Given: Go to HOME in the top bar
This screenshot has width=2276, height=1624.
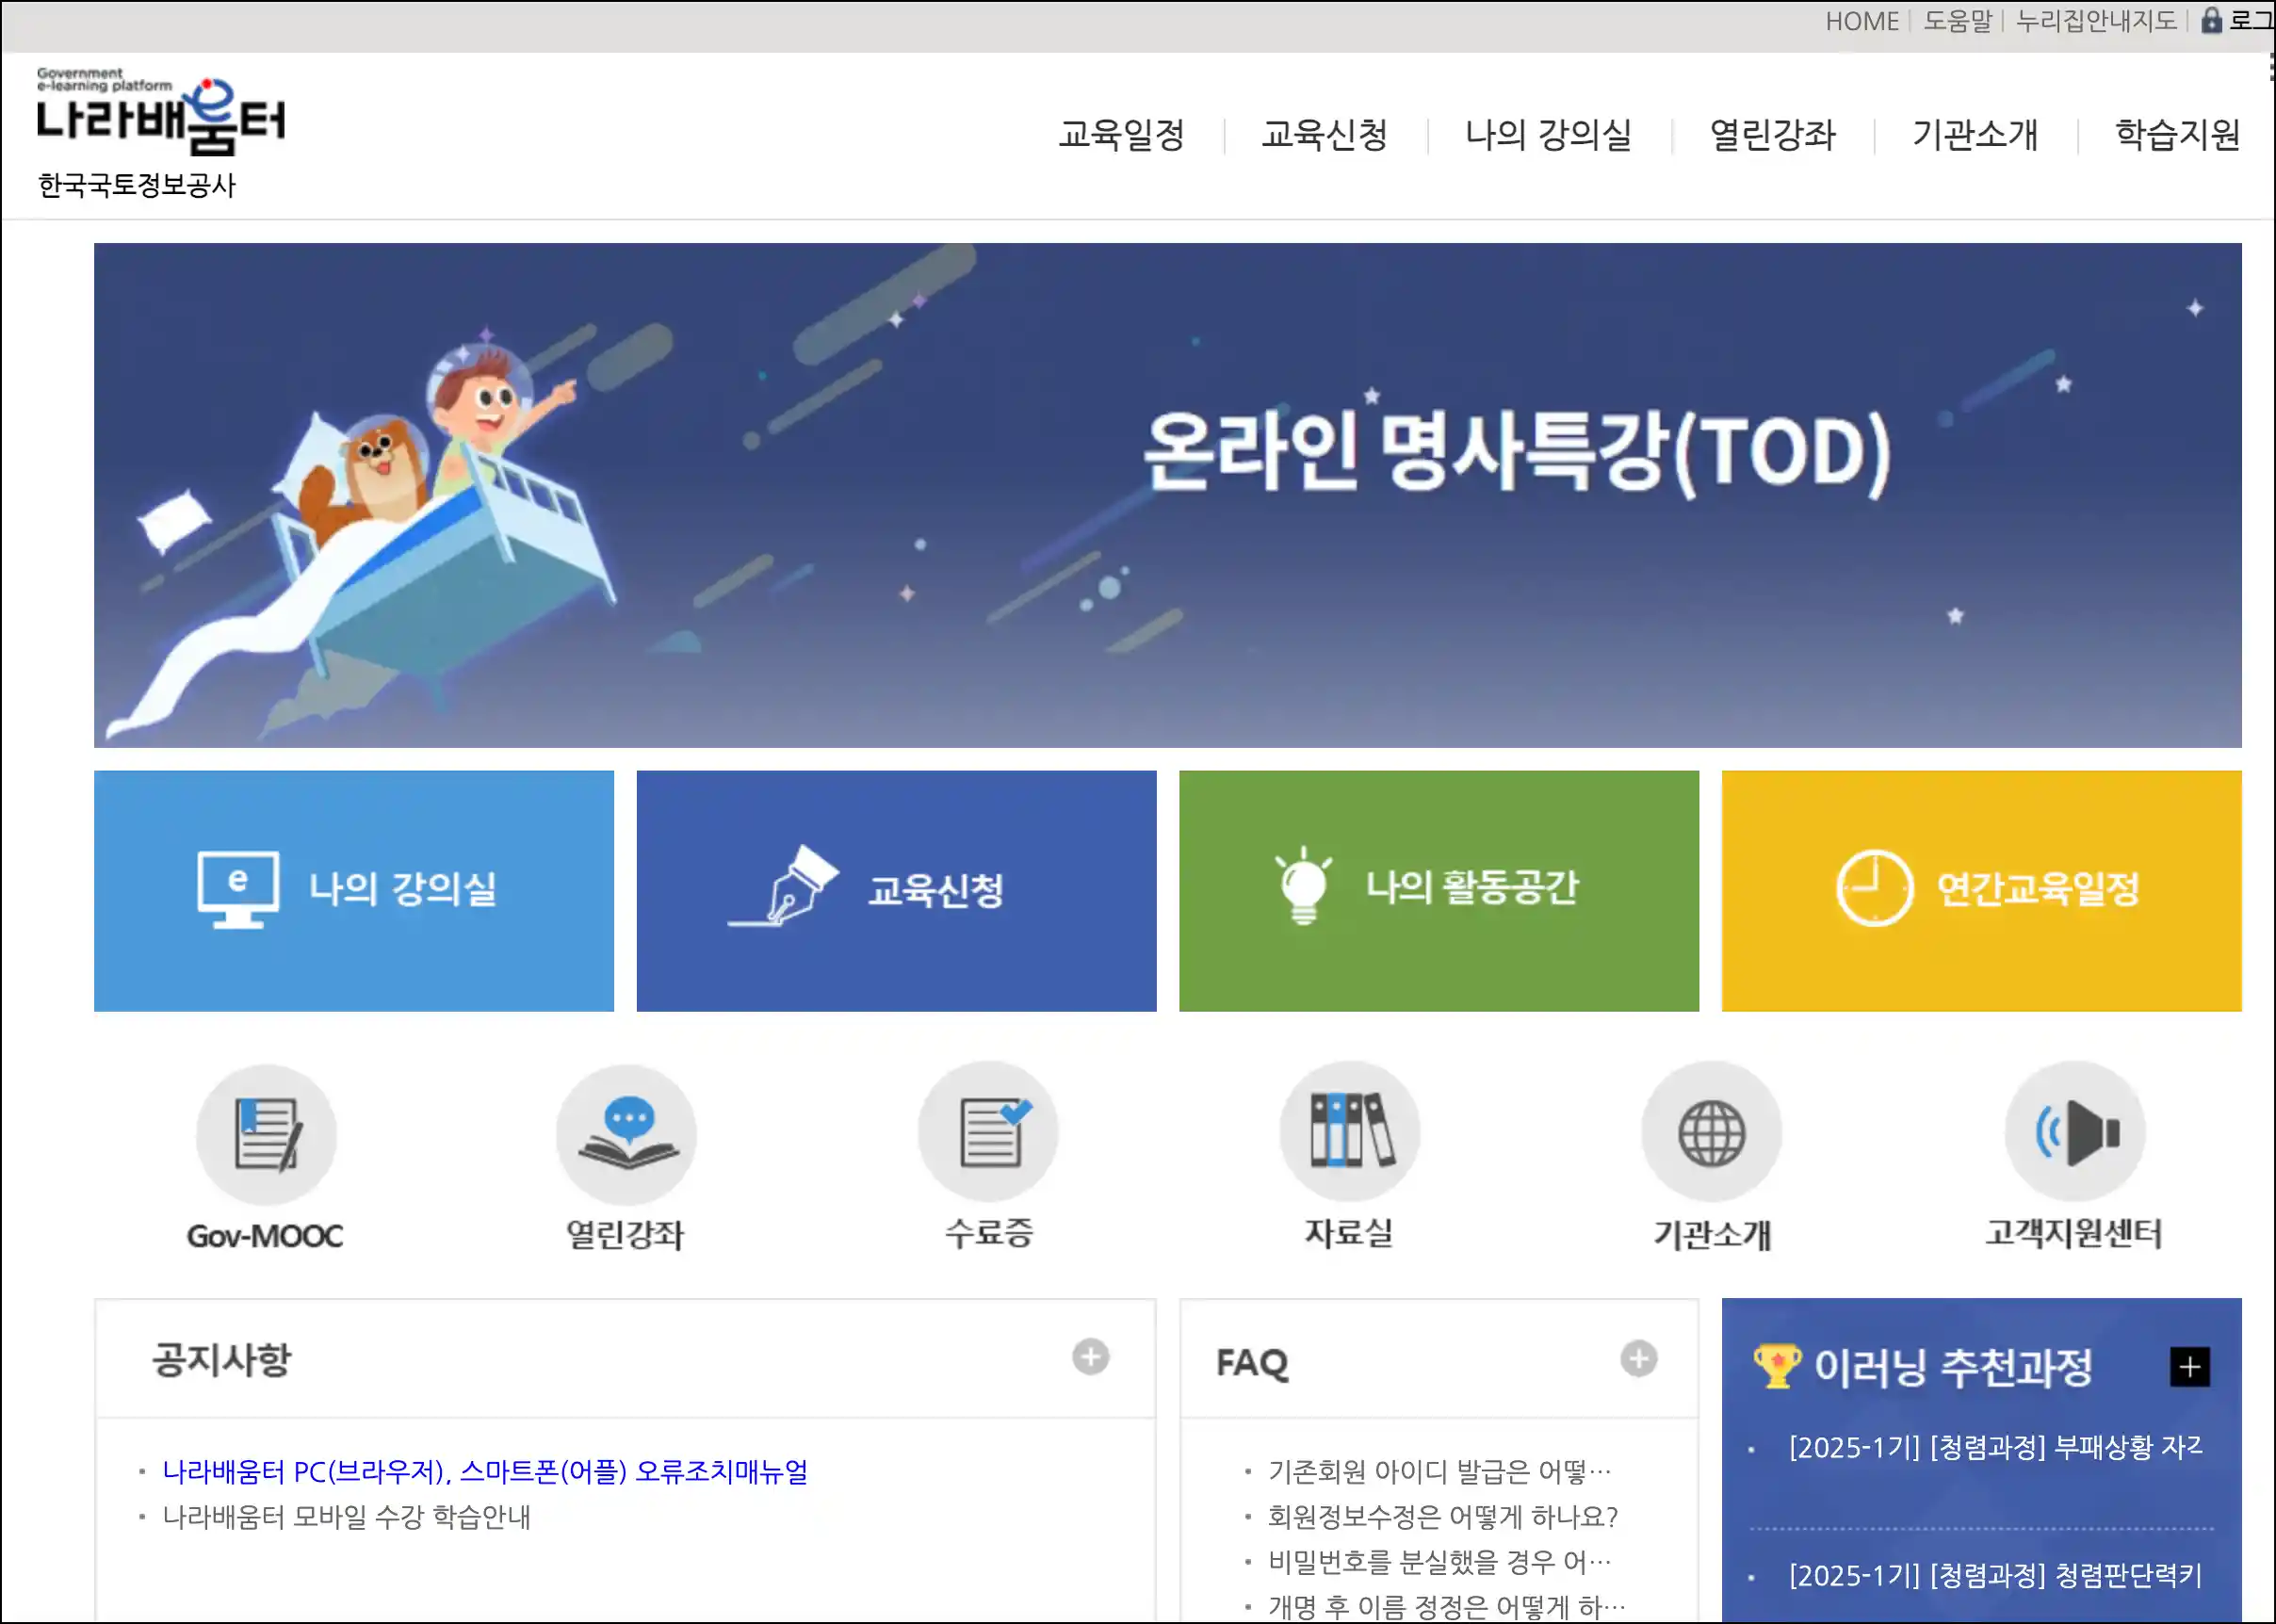Looking at the screenshot, I should 1862,19.
